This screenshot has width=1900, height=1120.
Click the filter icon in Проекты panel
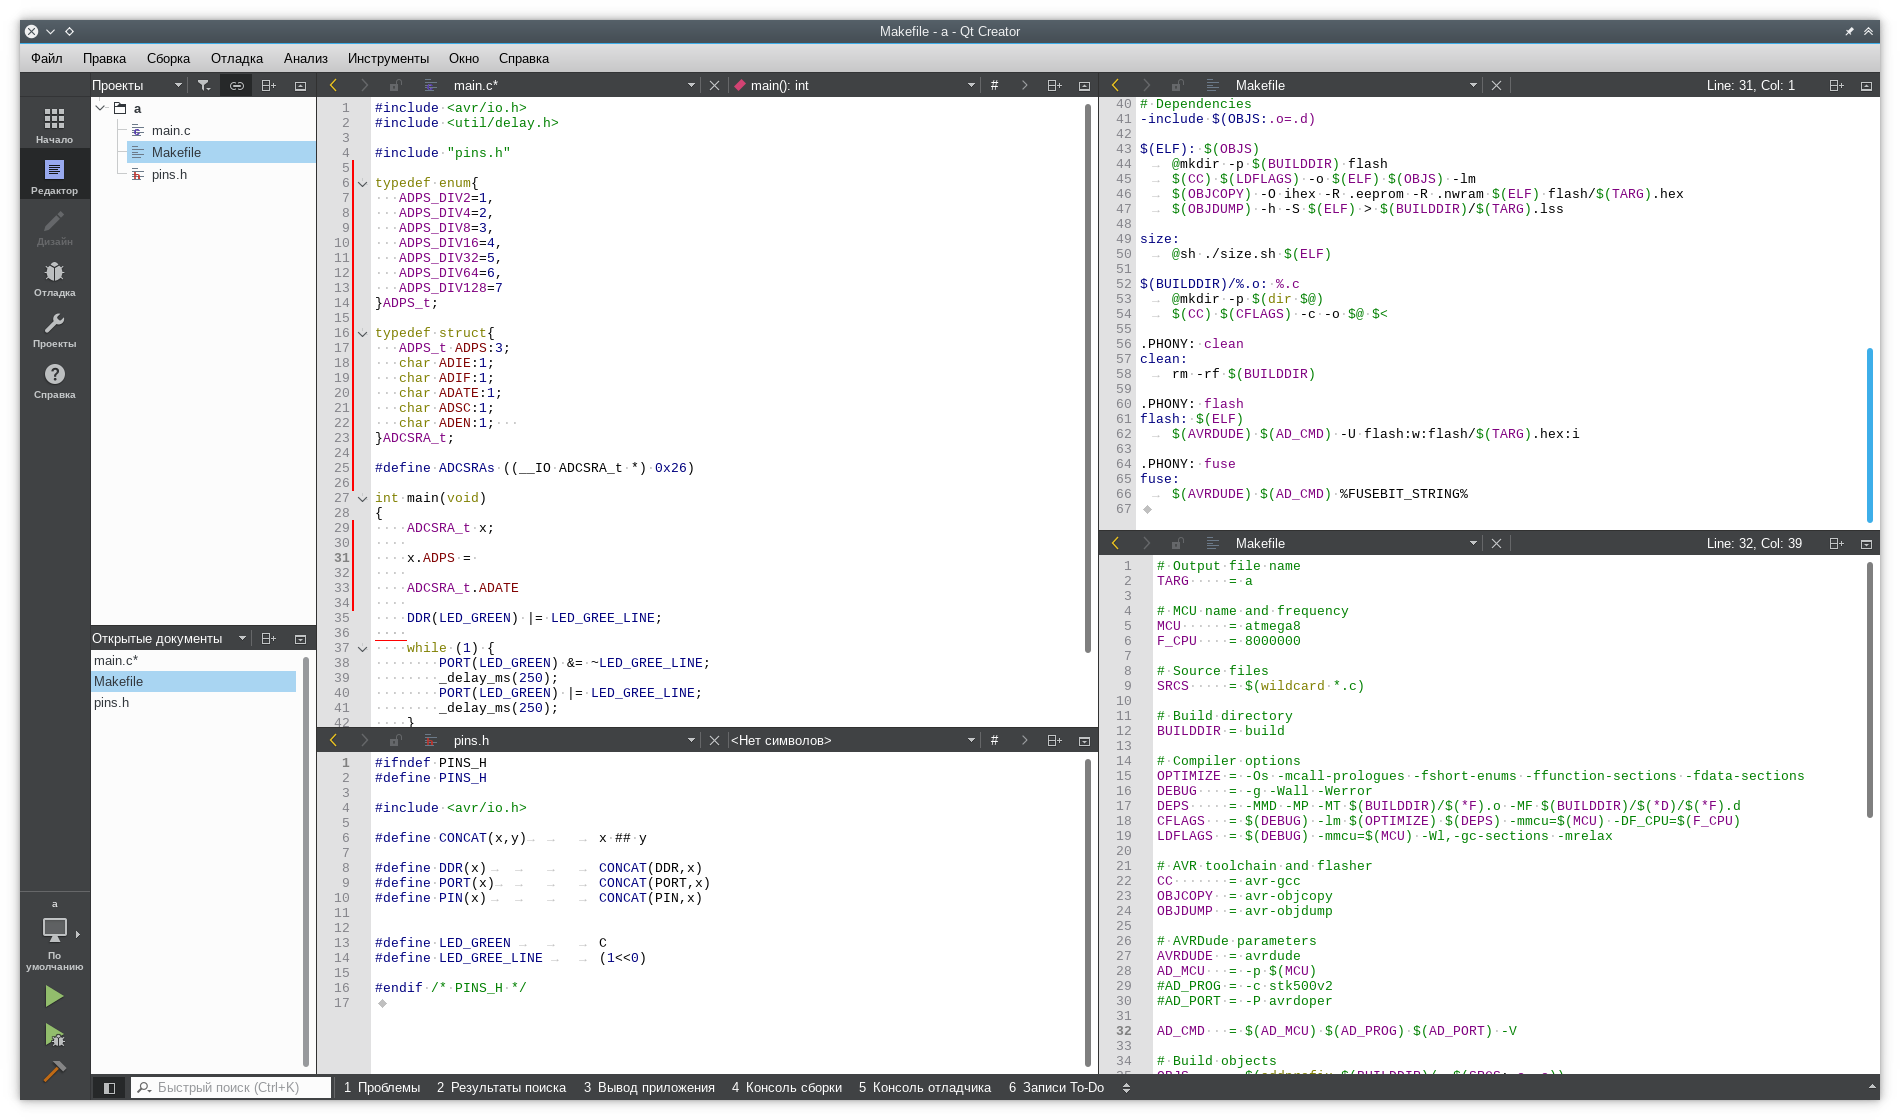(204, 86)
